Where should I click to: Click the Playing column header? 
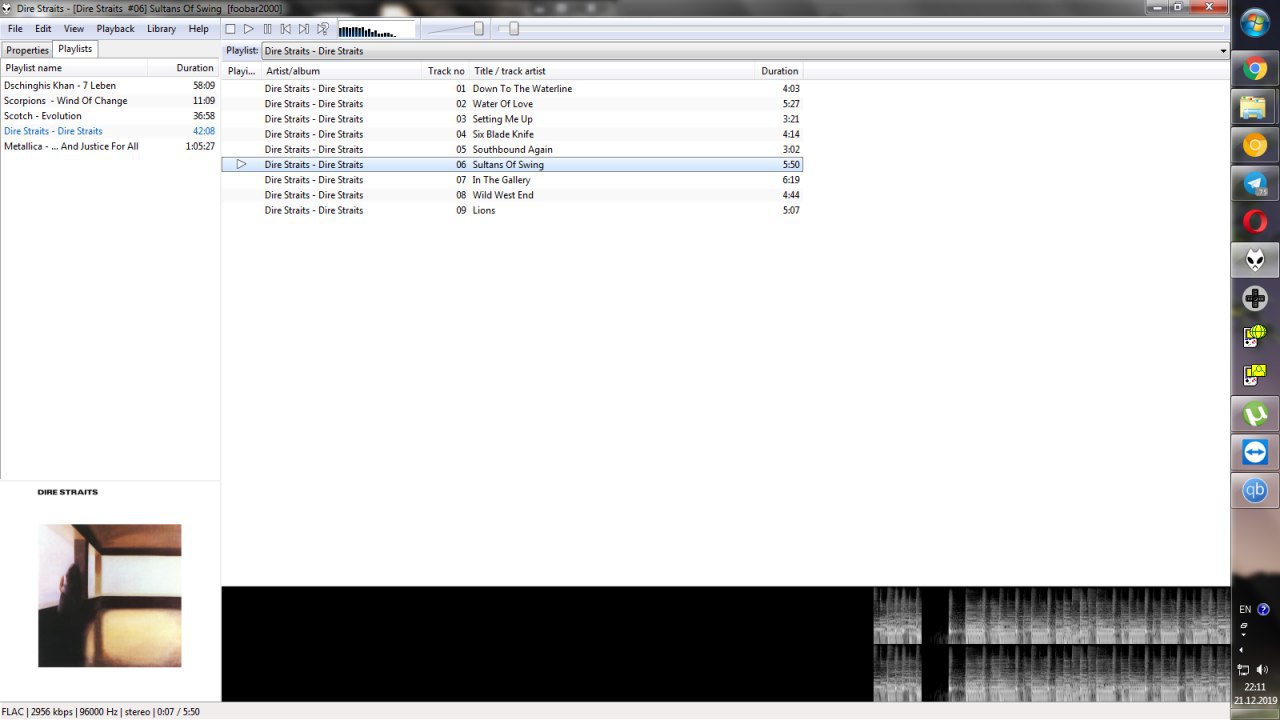[x=241, y=71]
